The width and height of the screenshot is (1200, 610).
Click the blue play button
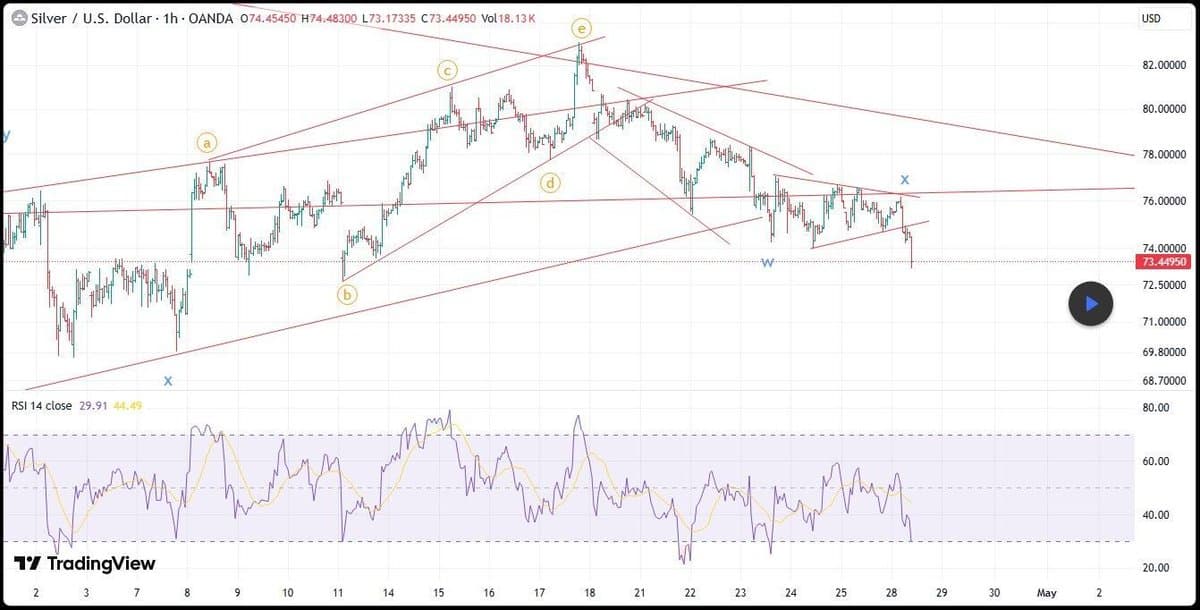(1090, 303)
